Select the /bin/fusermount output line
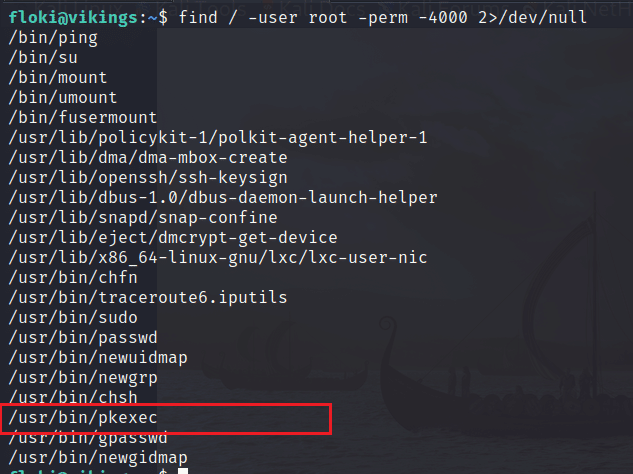 tap(83, 117)
